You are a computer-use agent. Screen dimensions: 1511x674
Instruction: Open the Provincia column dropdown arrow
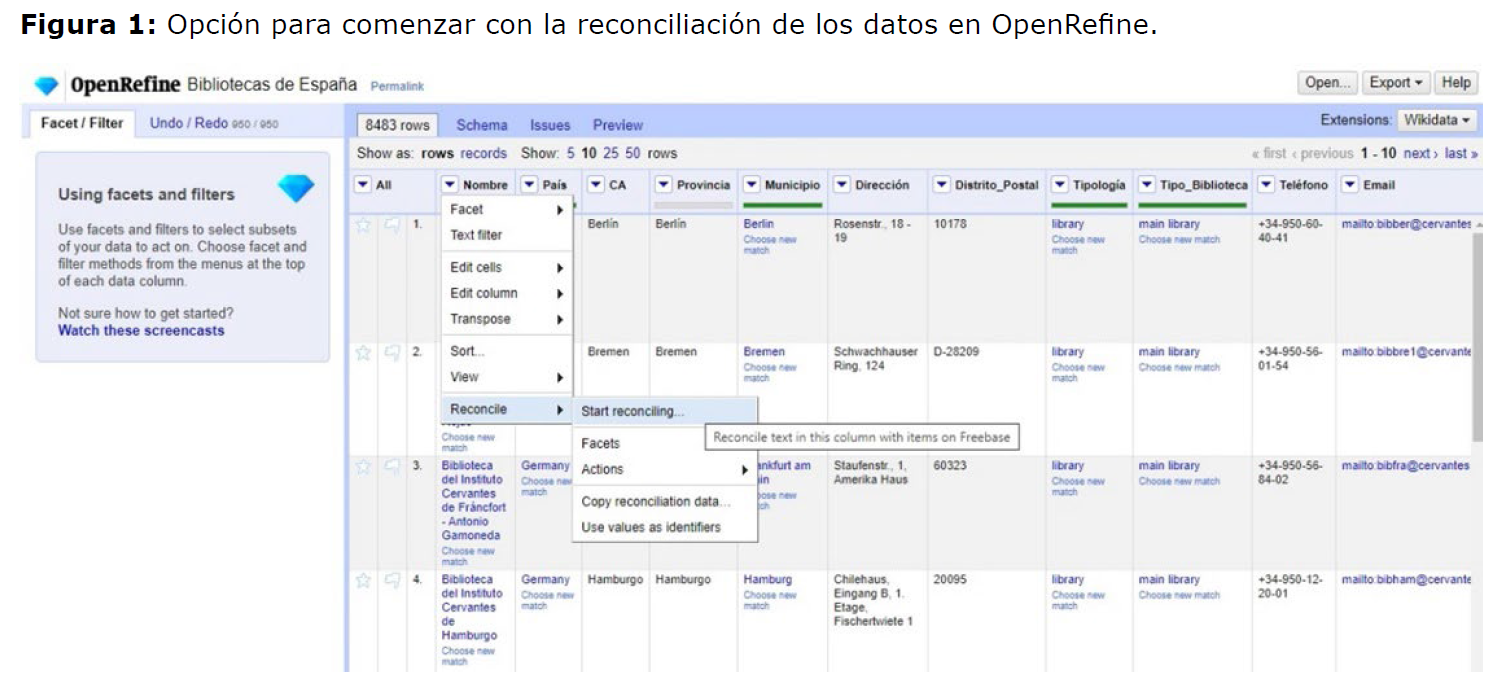(x=664, y=185)
